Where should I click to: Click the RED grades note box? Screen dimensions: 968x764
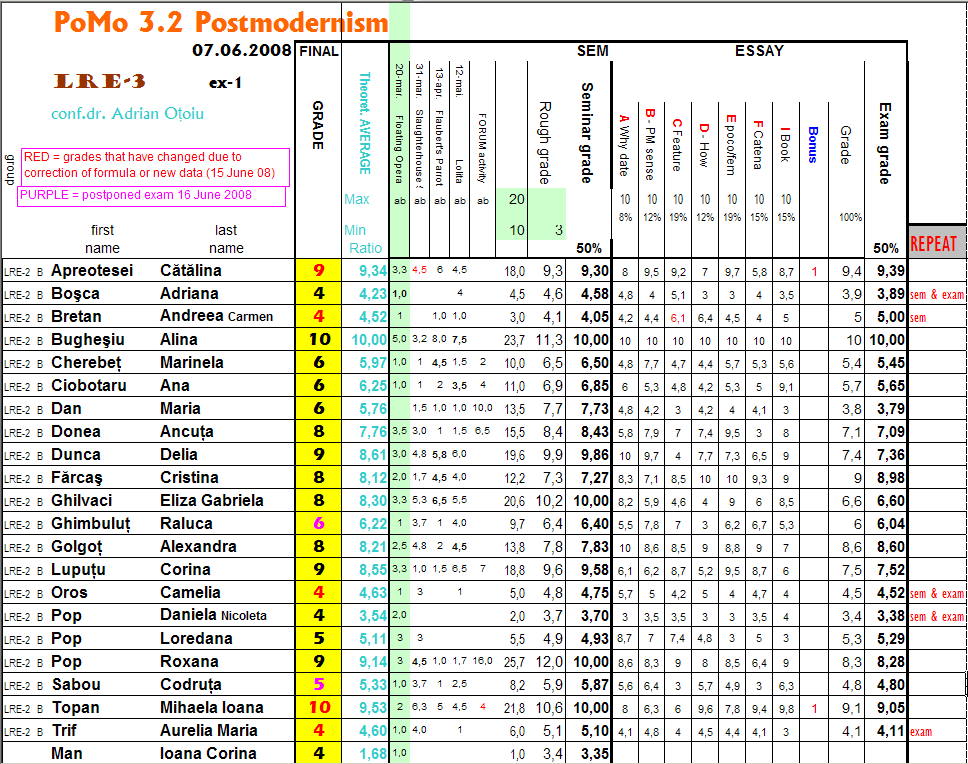156,167
